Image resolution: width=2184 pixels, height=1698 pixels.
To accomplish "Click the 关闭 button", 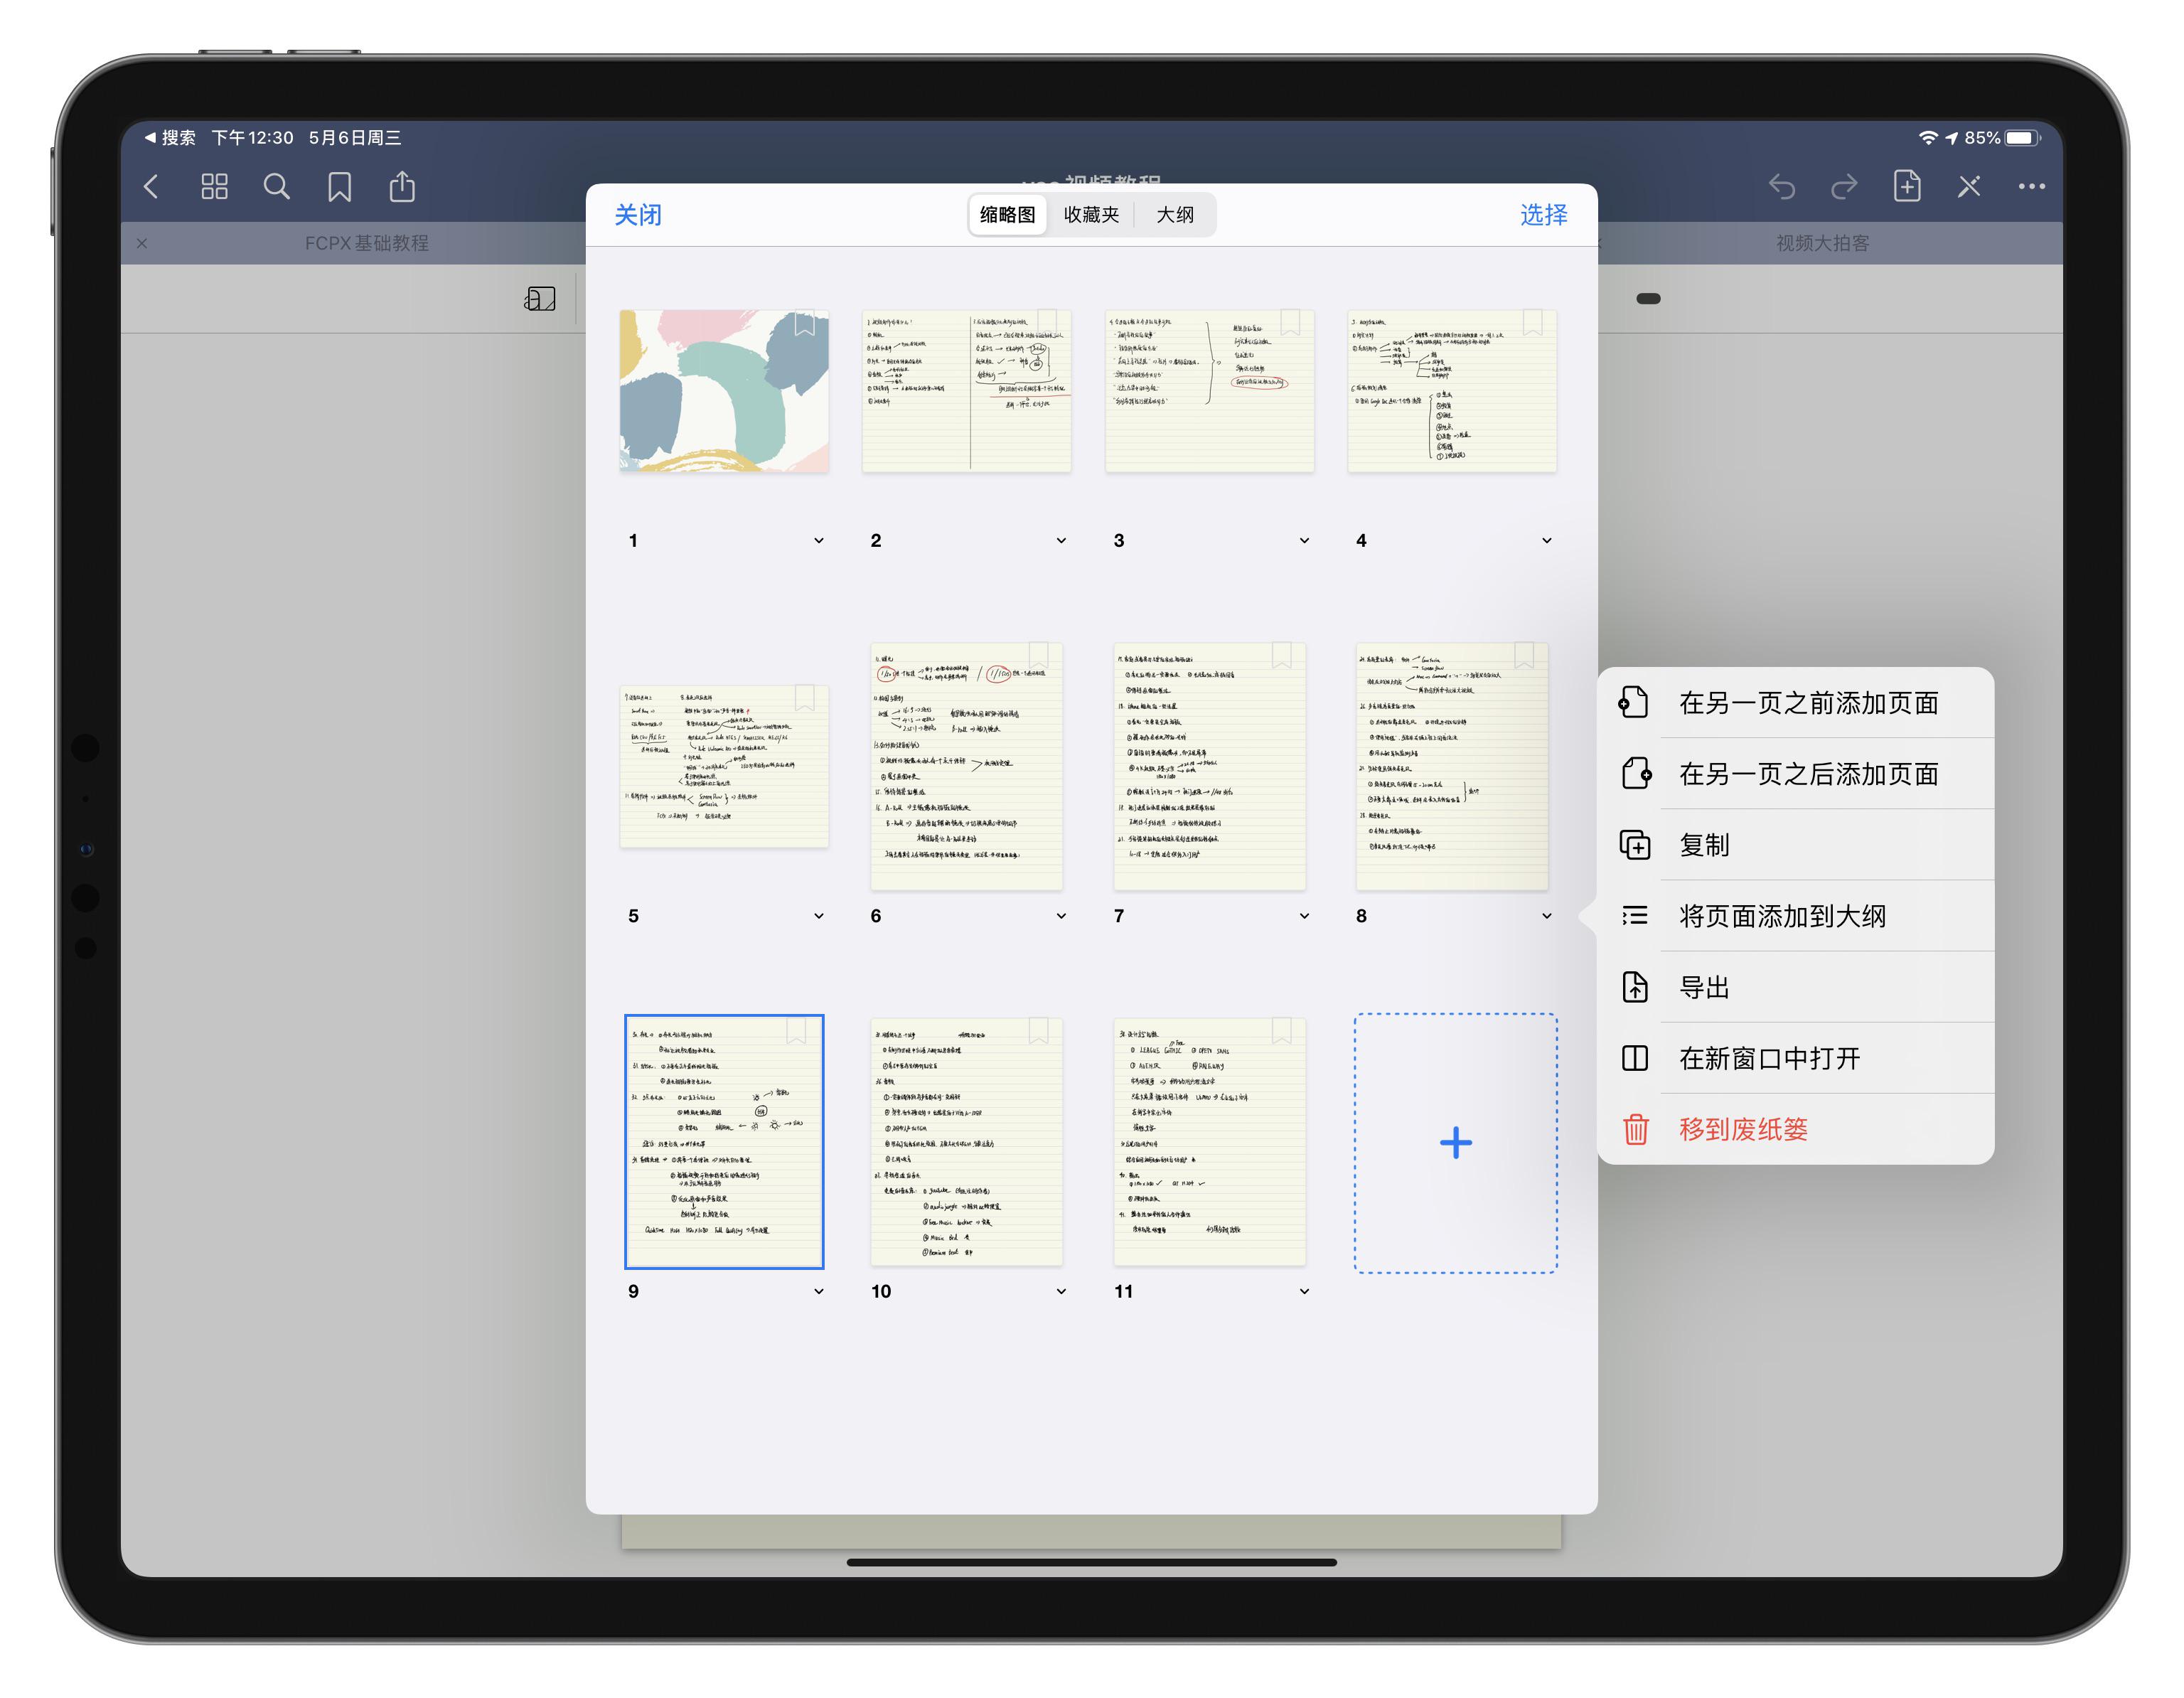I will 637,215.
